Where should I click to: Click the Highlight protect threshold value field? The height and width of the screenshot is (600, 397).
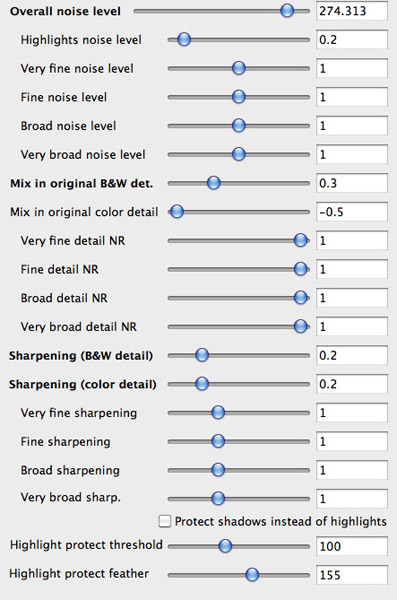pyautogui.click(x=352, y=546)
